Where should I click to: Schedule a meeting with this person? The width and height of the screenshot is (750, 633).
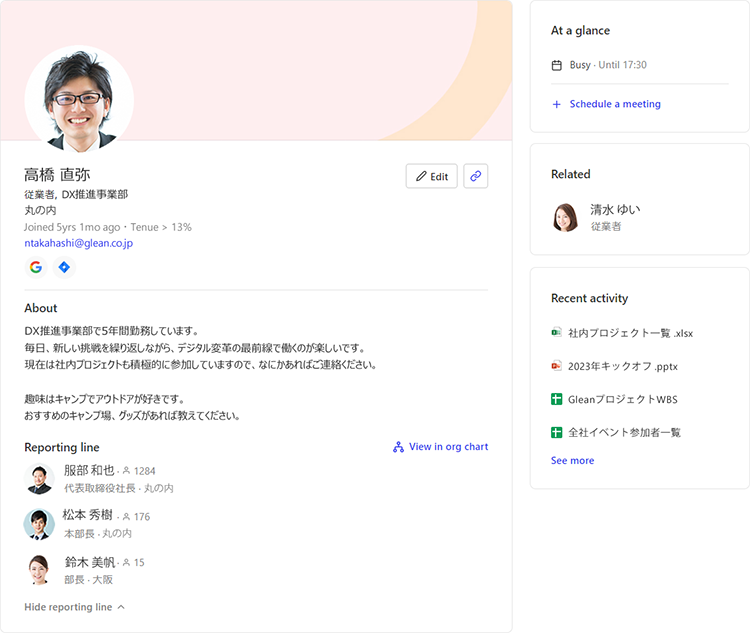click(x=614, y=104)
